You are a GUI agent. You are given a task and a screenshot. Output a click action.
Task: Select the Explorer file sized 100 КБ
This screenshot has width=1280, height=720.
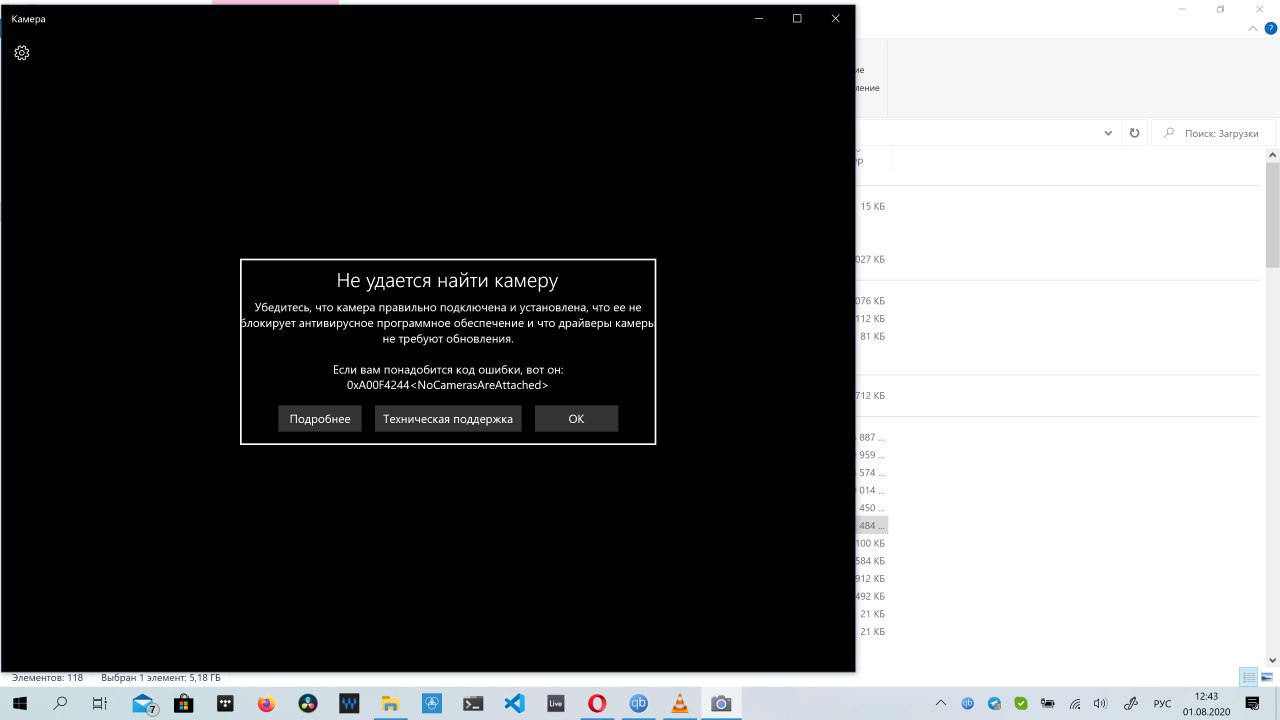click(871, 543)
